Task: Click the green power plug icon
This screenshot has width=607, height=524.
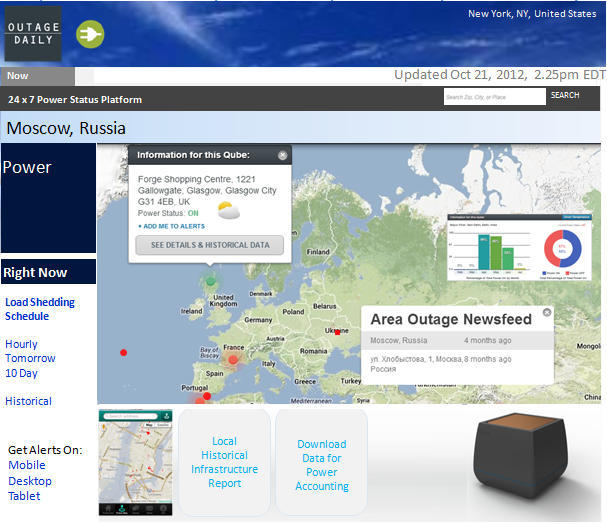Action: (x=90, y=34)
